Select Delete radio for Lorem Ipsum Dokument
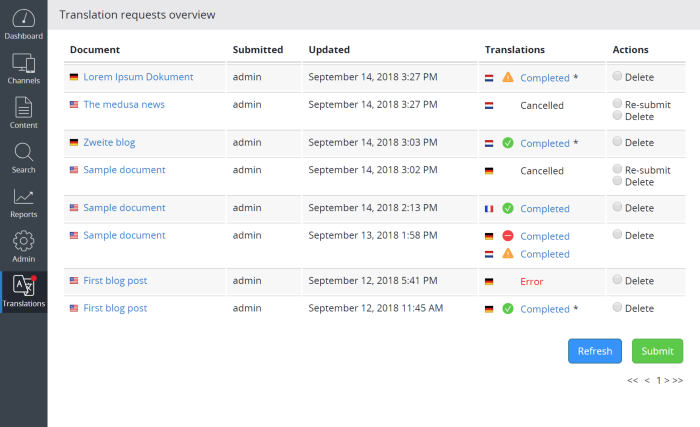Image resolution: width=700 pixels, height=427 pixels. [x=617, y=76]
